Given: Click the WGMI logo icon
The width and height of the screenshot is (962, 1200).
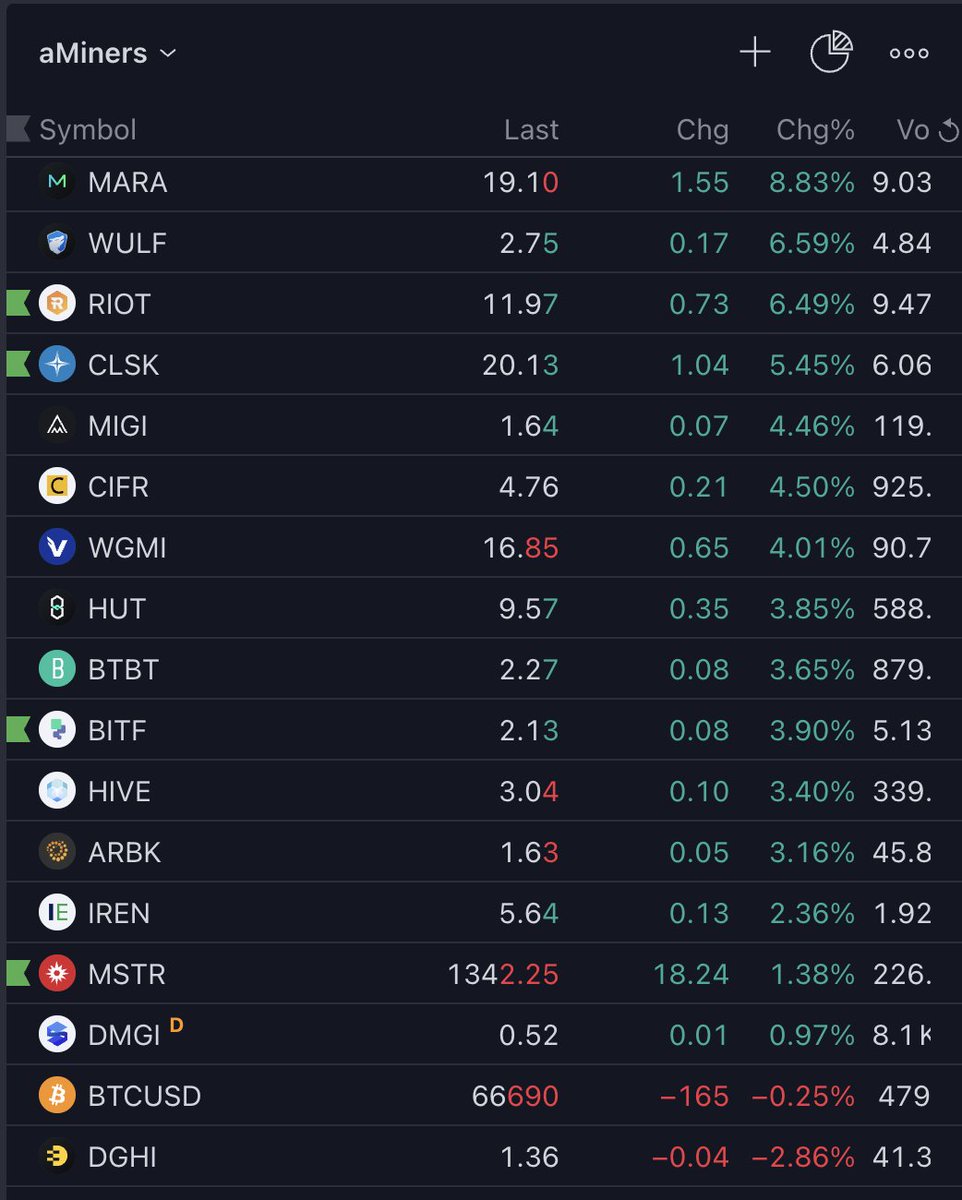Looking at the screenshot, I should 57,547.
